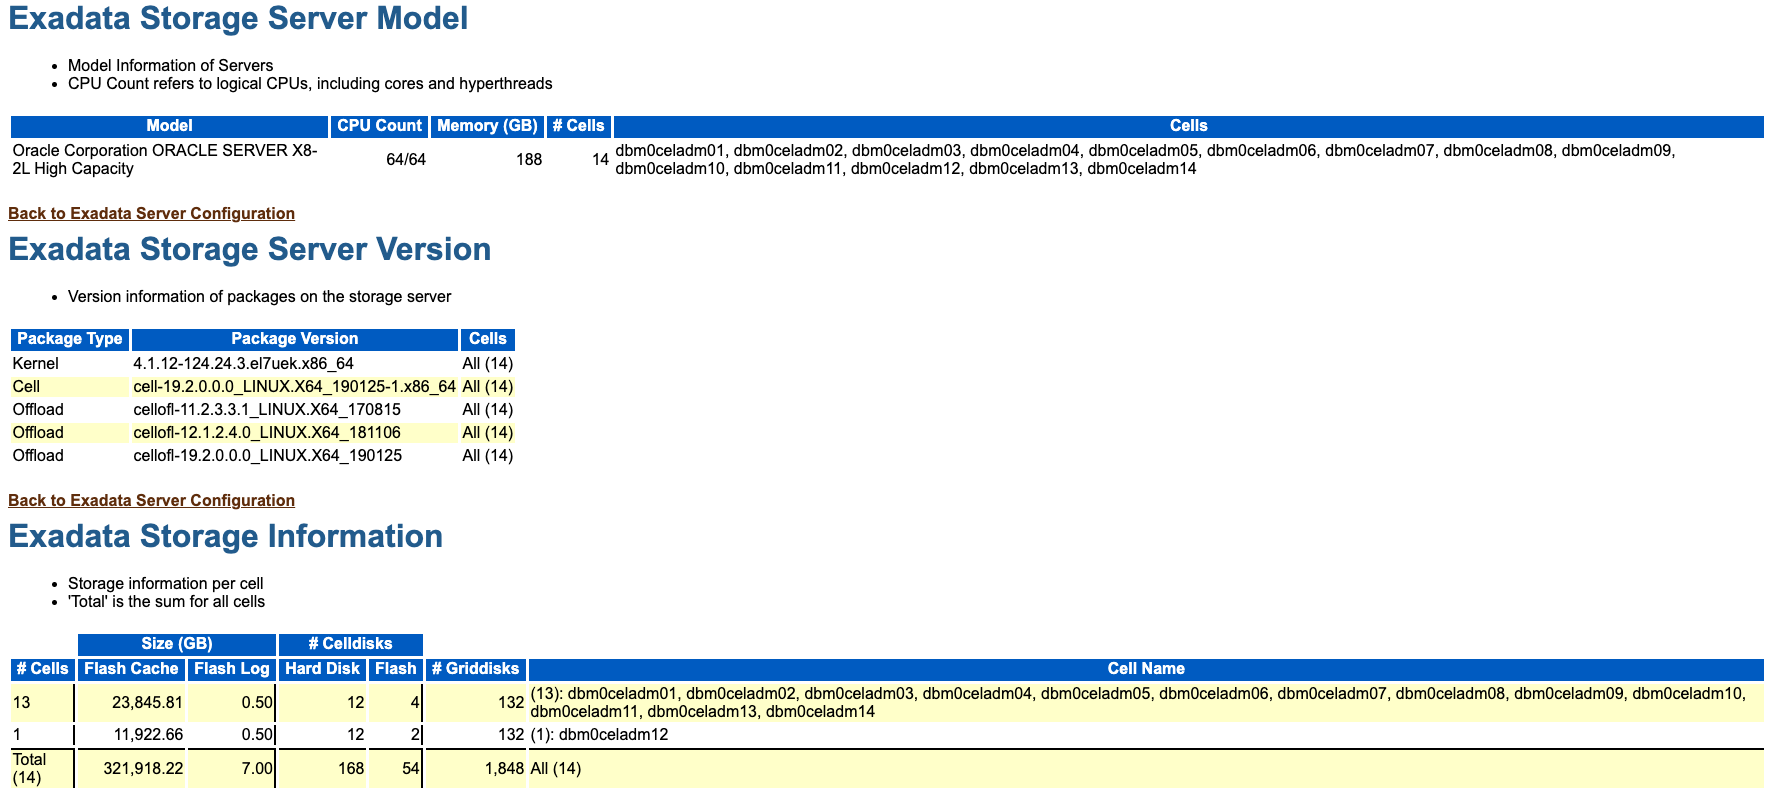Click the cellofl-19.2.0.0.0_LINUX.X64_190125 version
Image resolution: width=1770 pixels, height=796 pixels.
pos(268,456)
